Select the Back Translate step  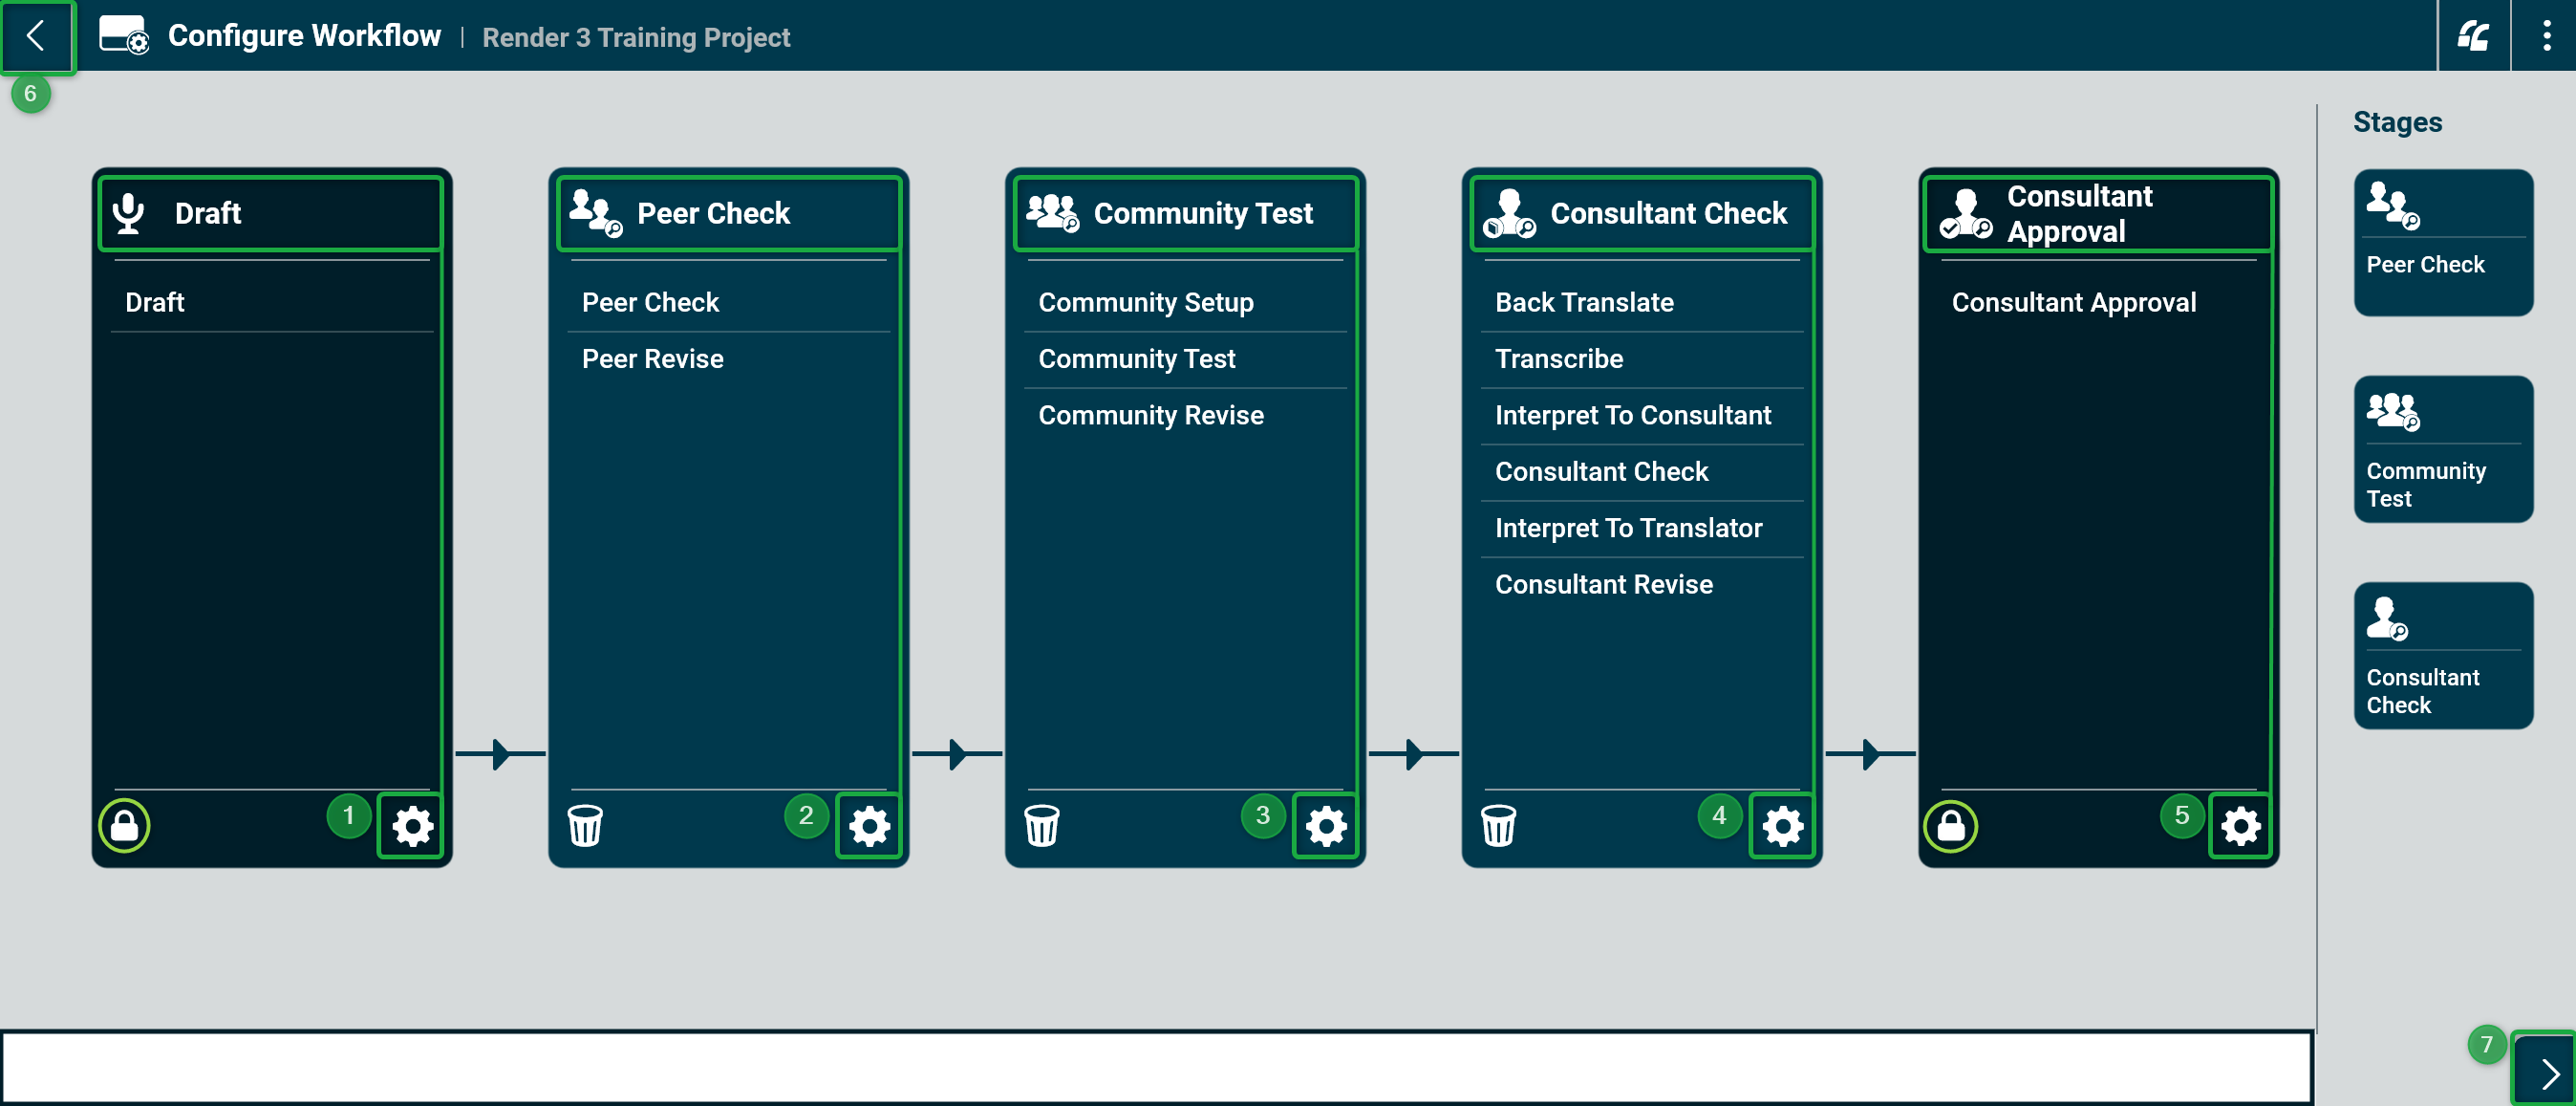click(1583, 302)
